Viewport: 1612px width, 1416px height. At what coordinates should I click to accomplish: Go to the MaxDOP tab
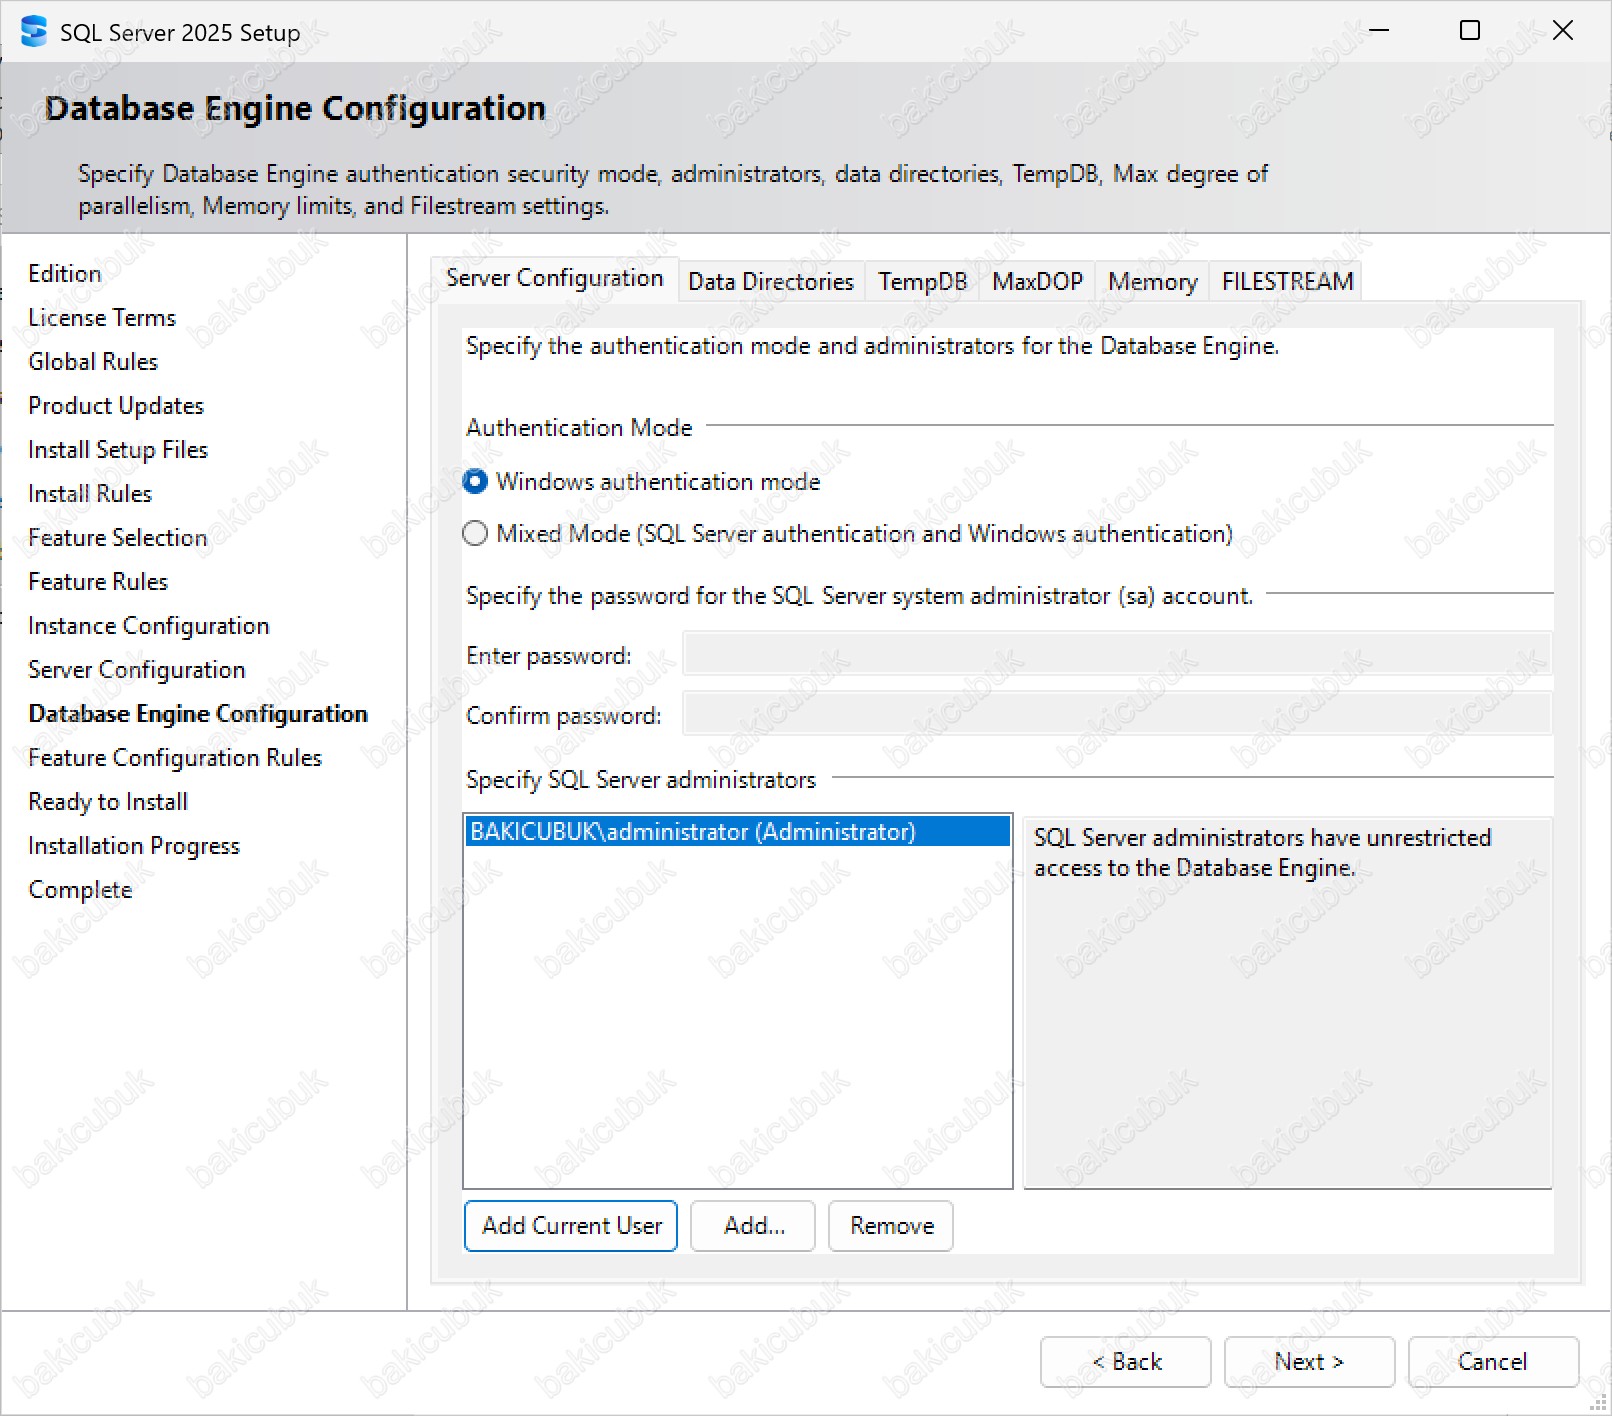pyautogui.click(x=1037, y=282)
